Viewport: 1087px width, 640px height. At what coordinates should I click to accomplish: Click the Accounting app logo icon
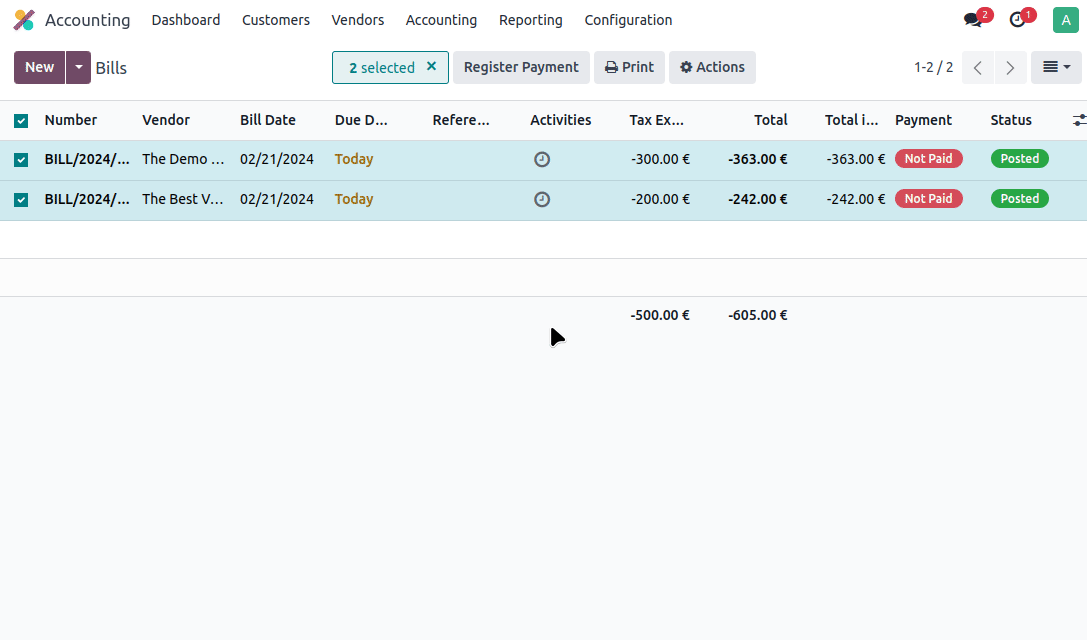click(24, 20)
